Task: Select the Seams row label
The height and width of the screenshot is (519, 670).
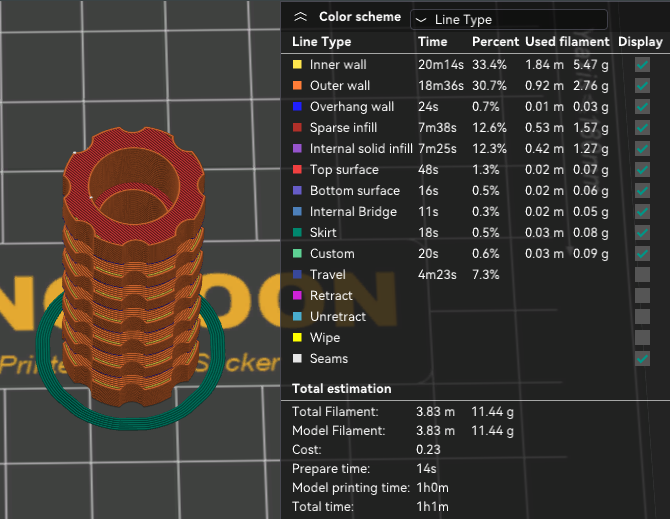Action: click(329, 358)
